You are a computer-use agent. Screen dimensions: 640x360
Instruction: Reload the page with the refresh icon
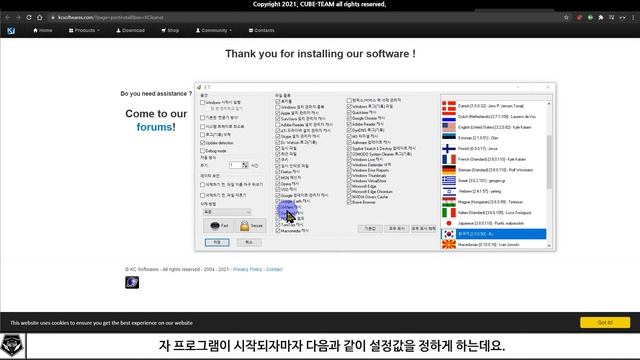29,18
